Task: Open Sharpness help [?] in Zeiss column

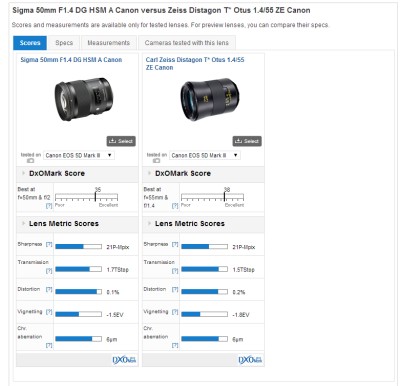Action: pyautogui.click(x=175, y=244)
